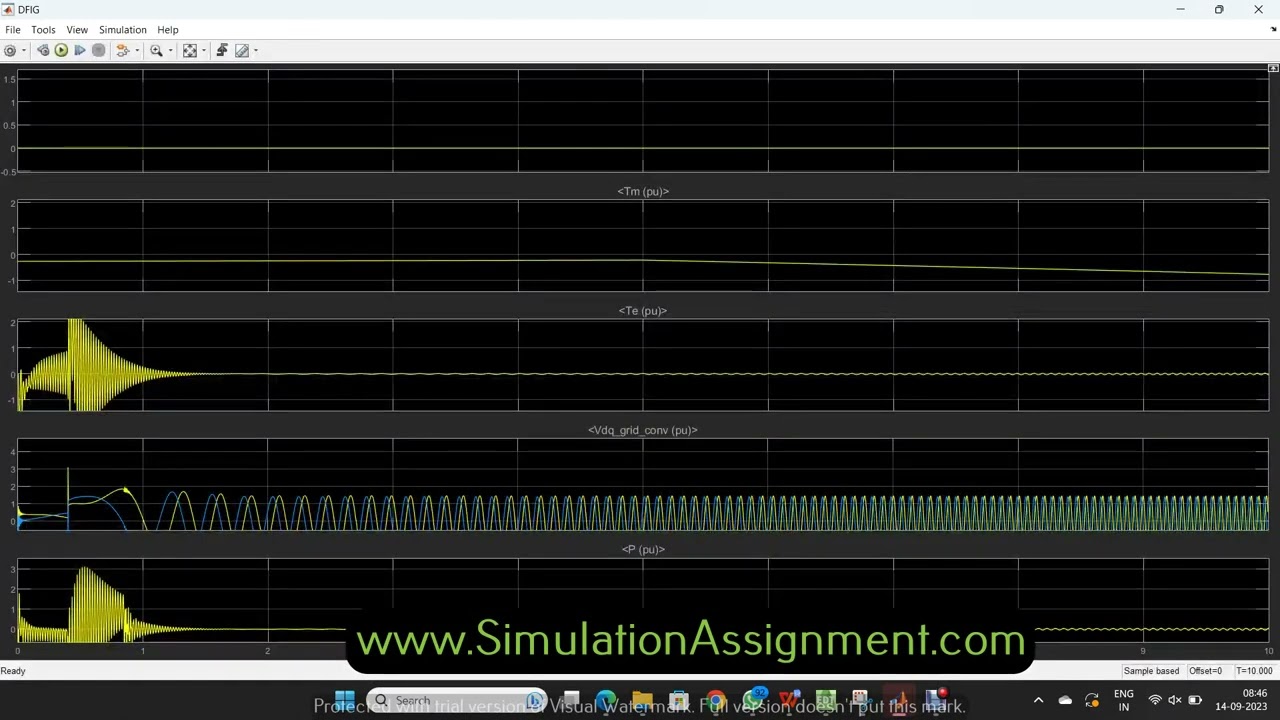This screenshot has width=1280, height=720.
Task: Click inside the Tm (pu) axes
Action: point(643,246)
